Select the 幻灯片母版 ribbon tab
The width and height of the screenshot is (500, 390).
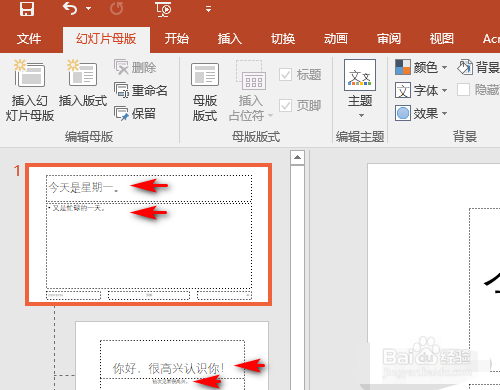[x=106, y=39]
